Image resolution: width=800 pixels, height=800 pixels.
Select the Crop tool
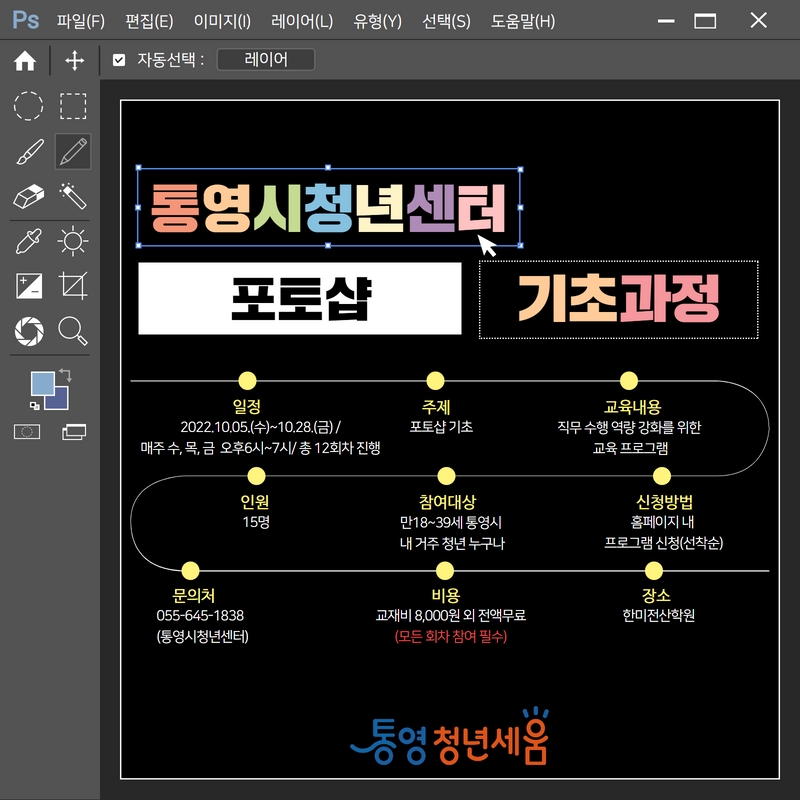tap(73, 285)
